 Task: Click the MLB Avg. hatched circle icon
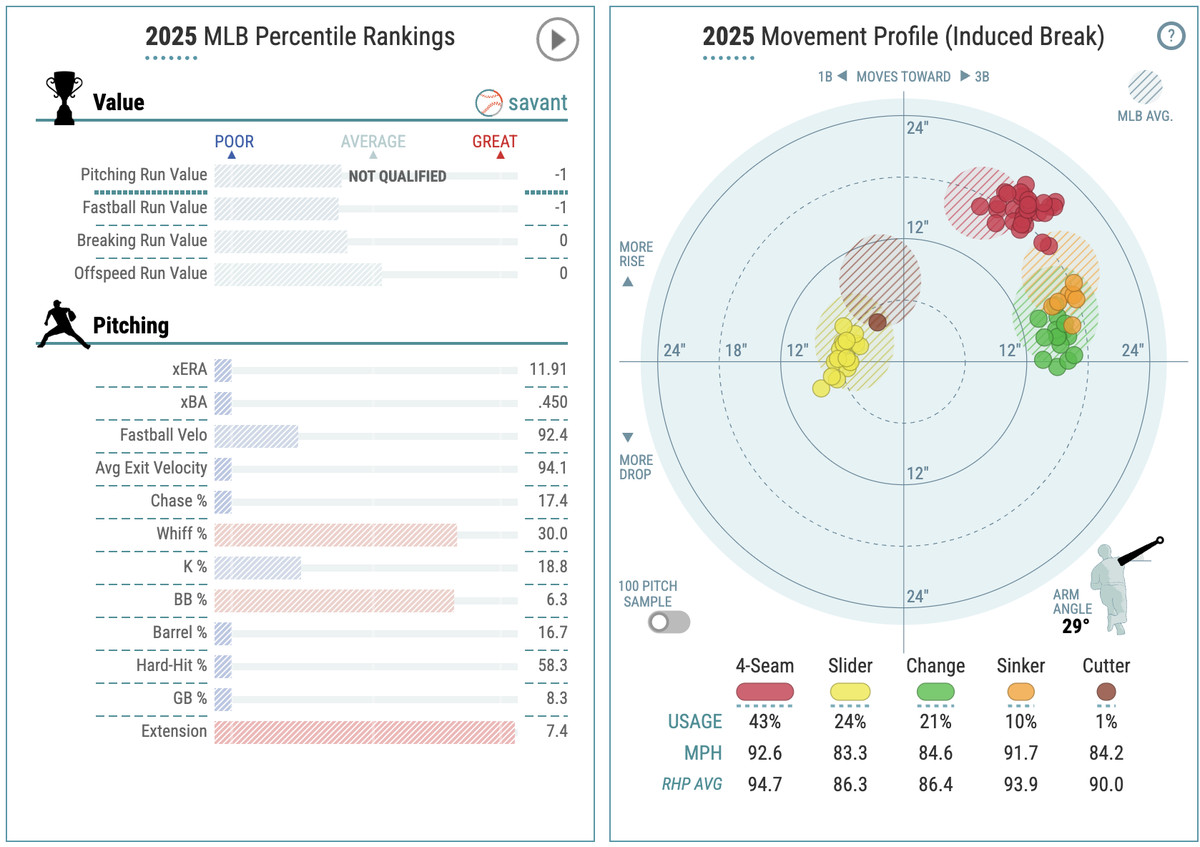point(1145,87)
